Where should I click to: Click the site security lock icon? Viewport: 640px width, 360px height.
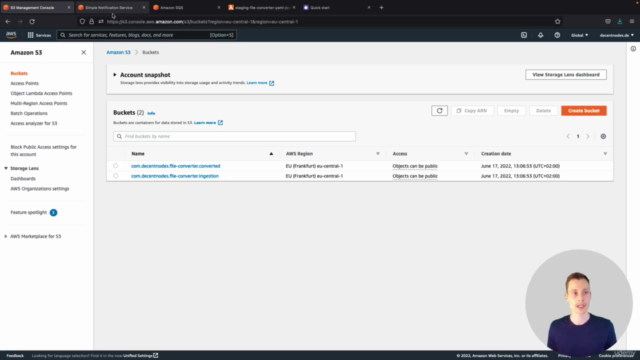click(91, 21)
